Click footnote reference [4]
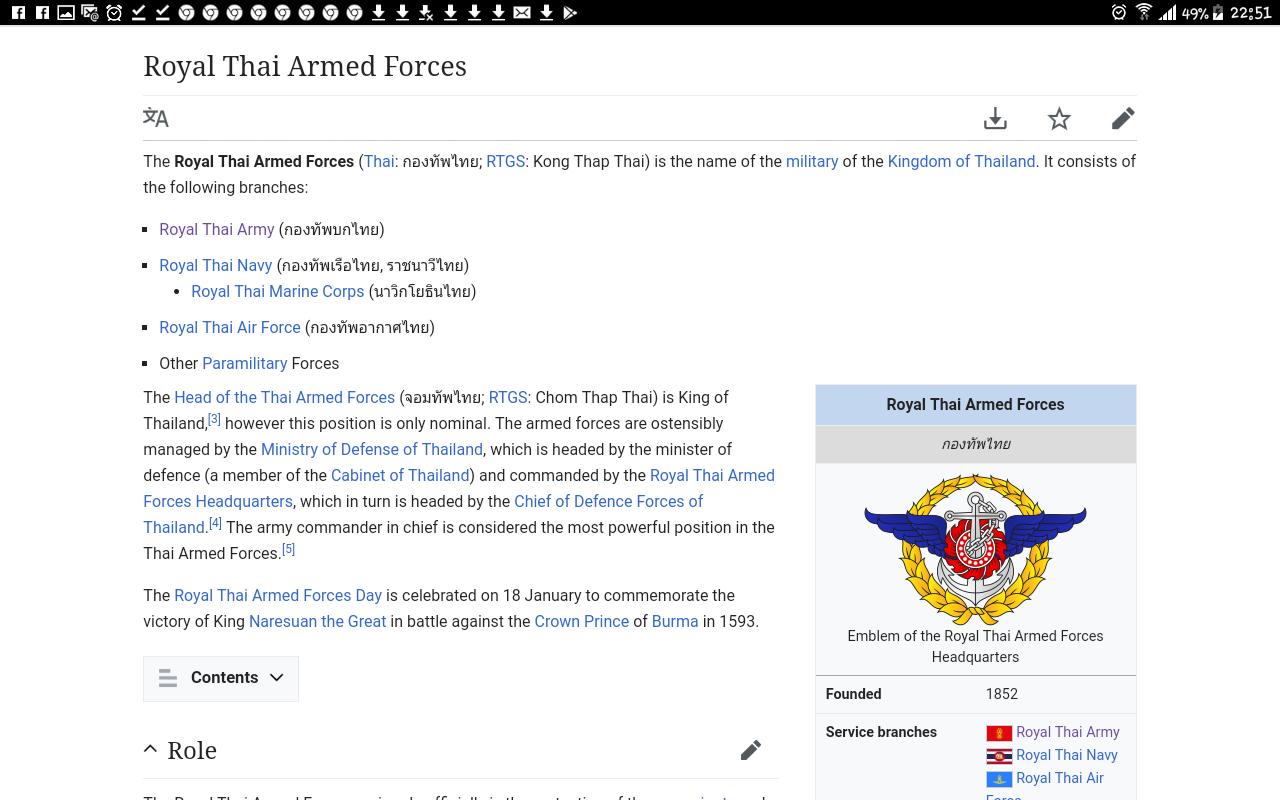Image resolution: width=1280 pixels, height=800 pixels. pos(215,523)
